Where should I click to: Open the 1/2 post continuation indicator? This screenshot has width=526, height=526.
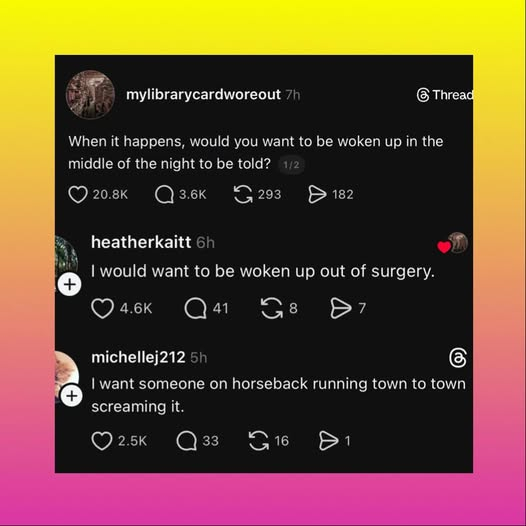click(291, 165)
